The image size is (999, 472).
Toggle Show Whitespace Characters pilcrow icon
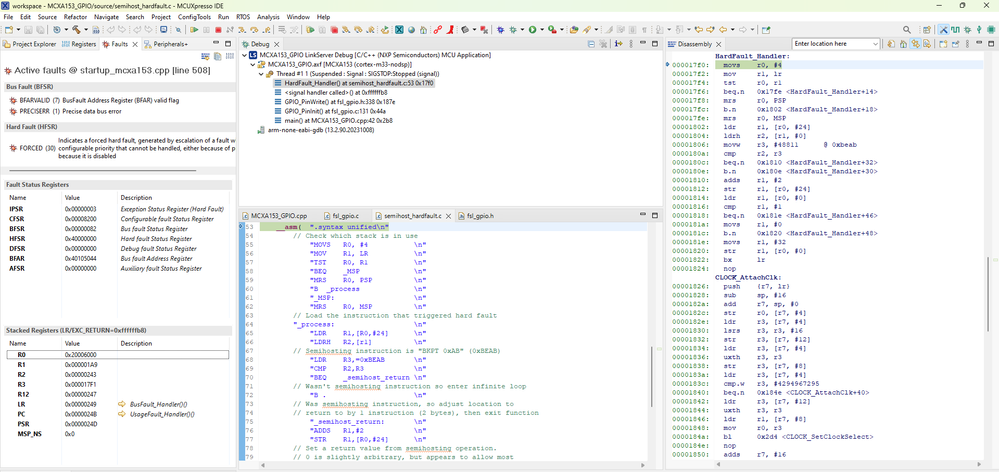(x=644, y=29)
